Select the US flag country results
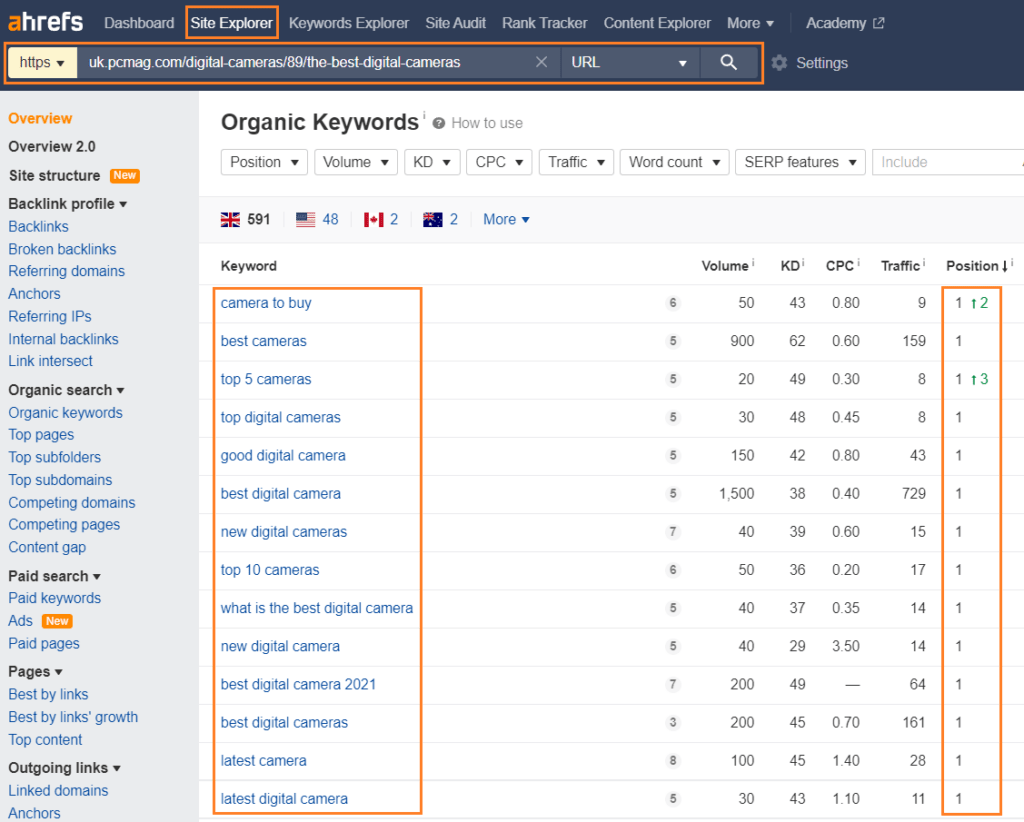 317,219
